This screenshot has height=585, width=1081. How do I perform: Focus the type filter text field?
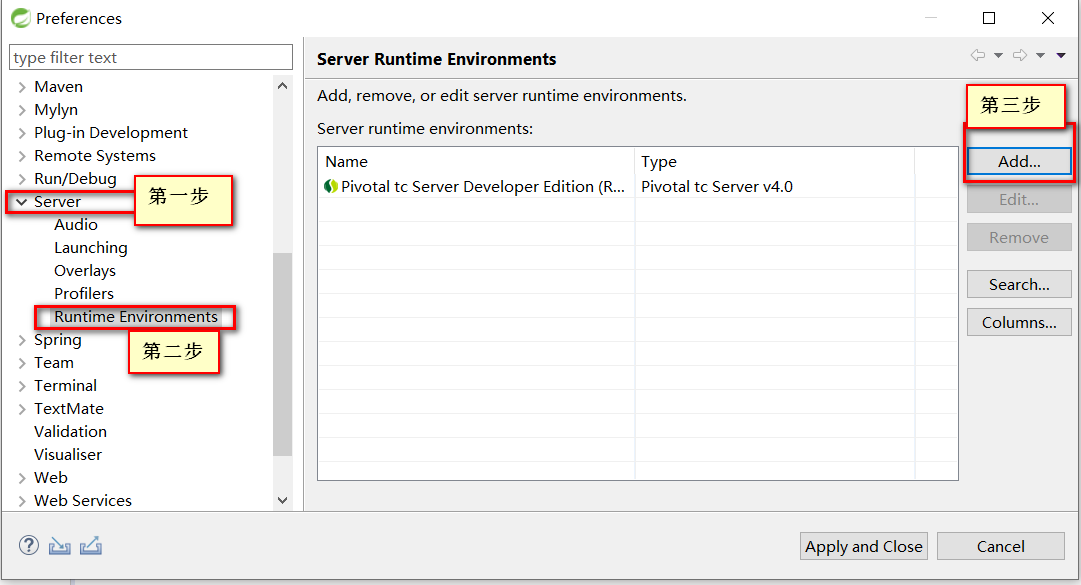(x=150, y=58)
